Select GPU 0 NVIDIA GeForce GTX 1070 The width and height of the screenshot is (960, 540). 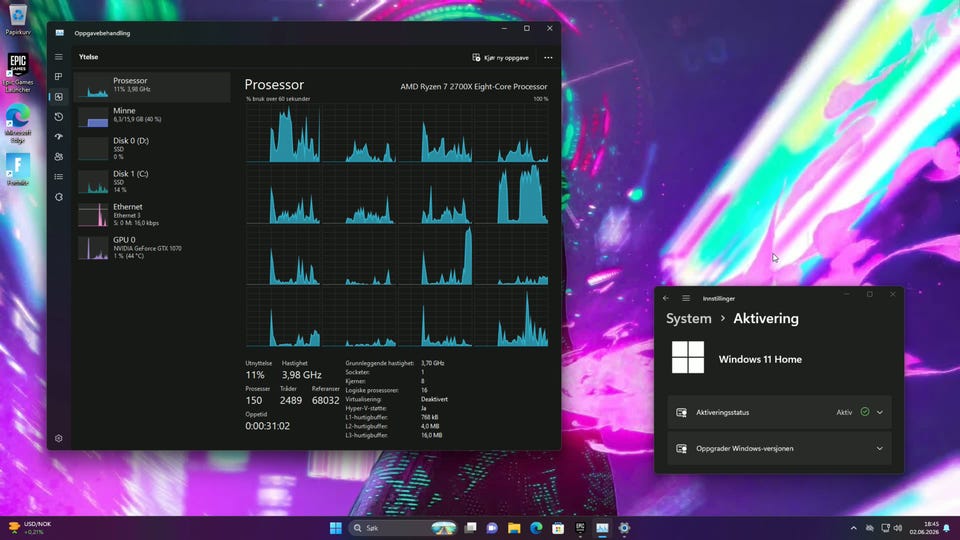[x=152, y=247]
